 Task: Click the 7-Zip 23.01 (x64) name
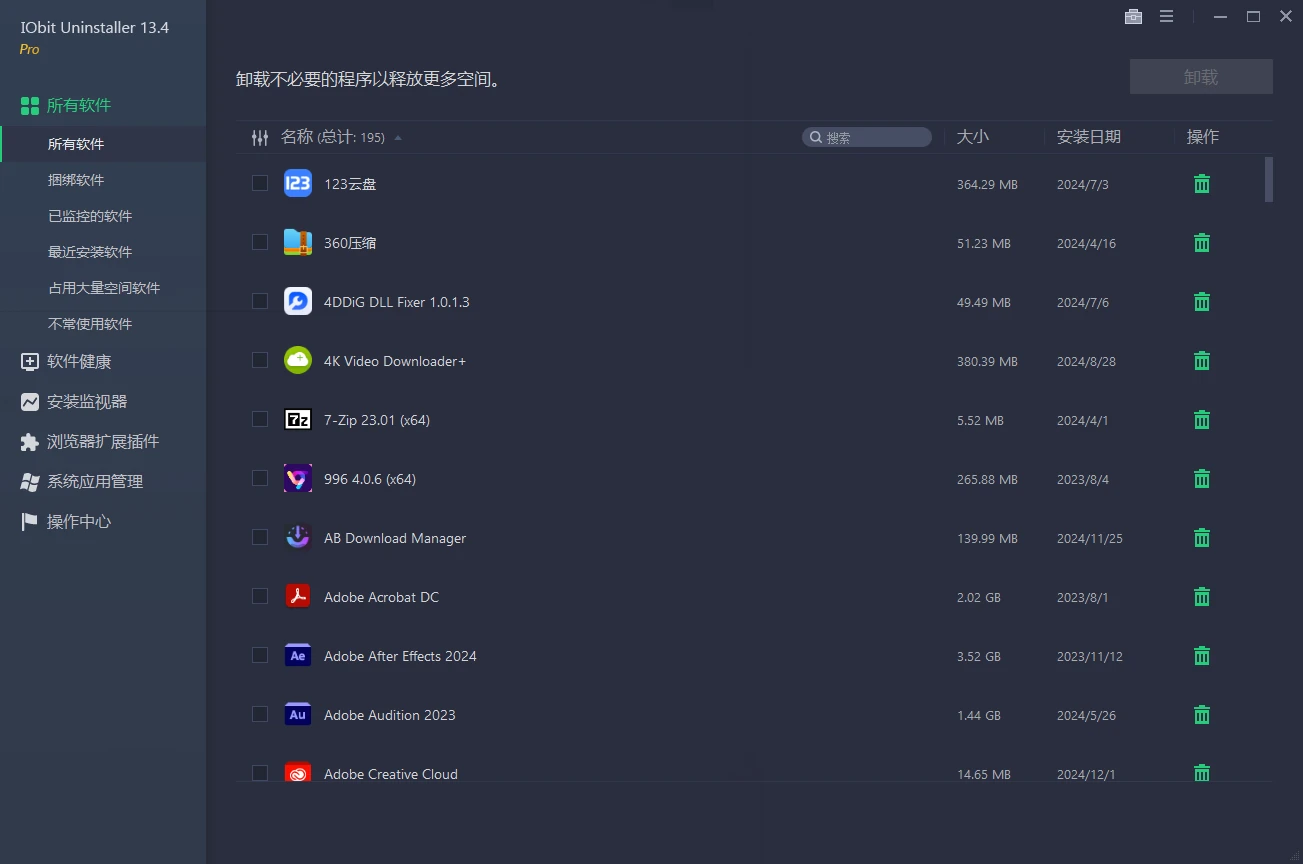coord(377,420)
